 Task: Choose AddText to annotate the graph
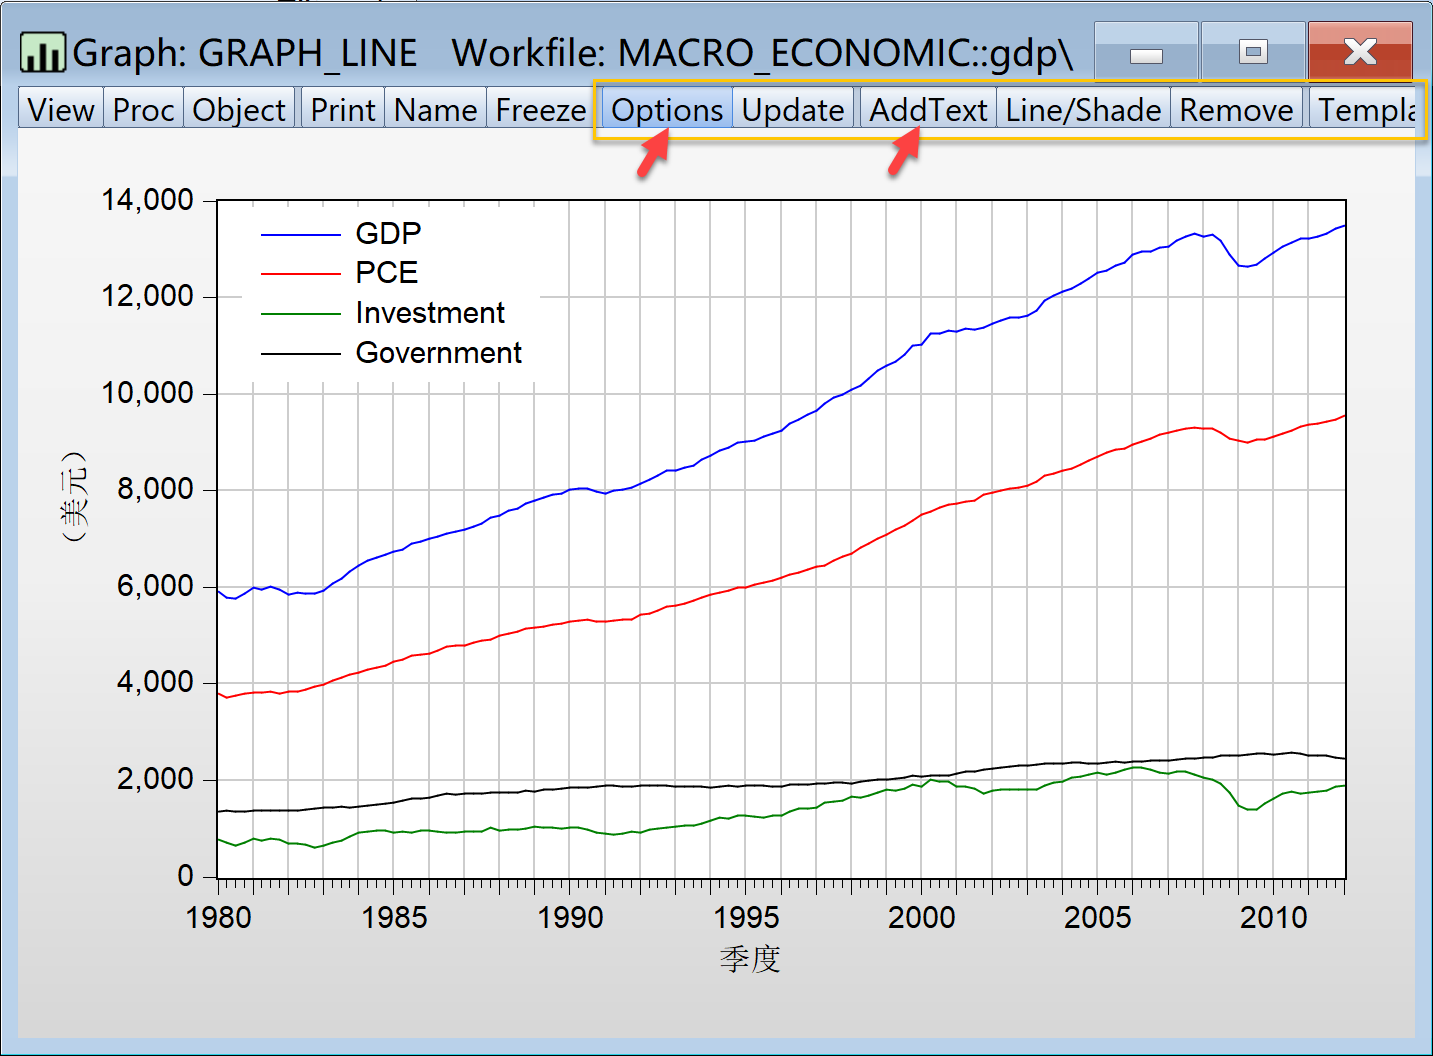point(928,109)
